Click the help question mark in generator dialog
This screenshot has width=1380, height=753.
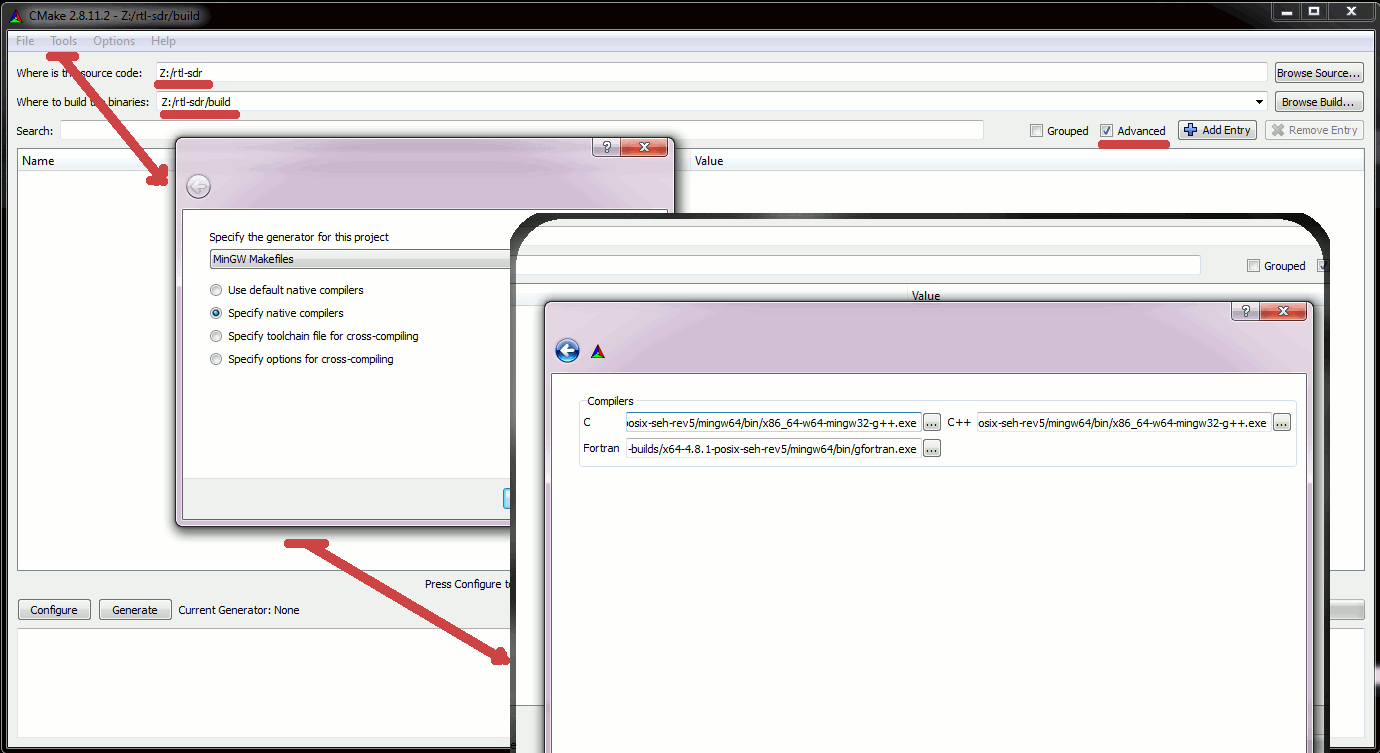(606, 147)
